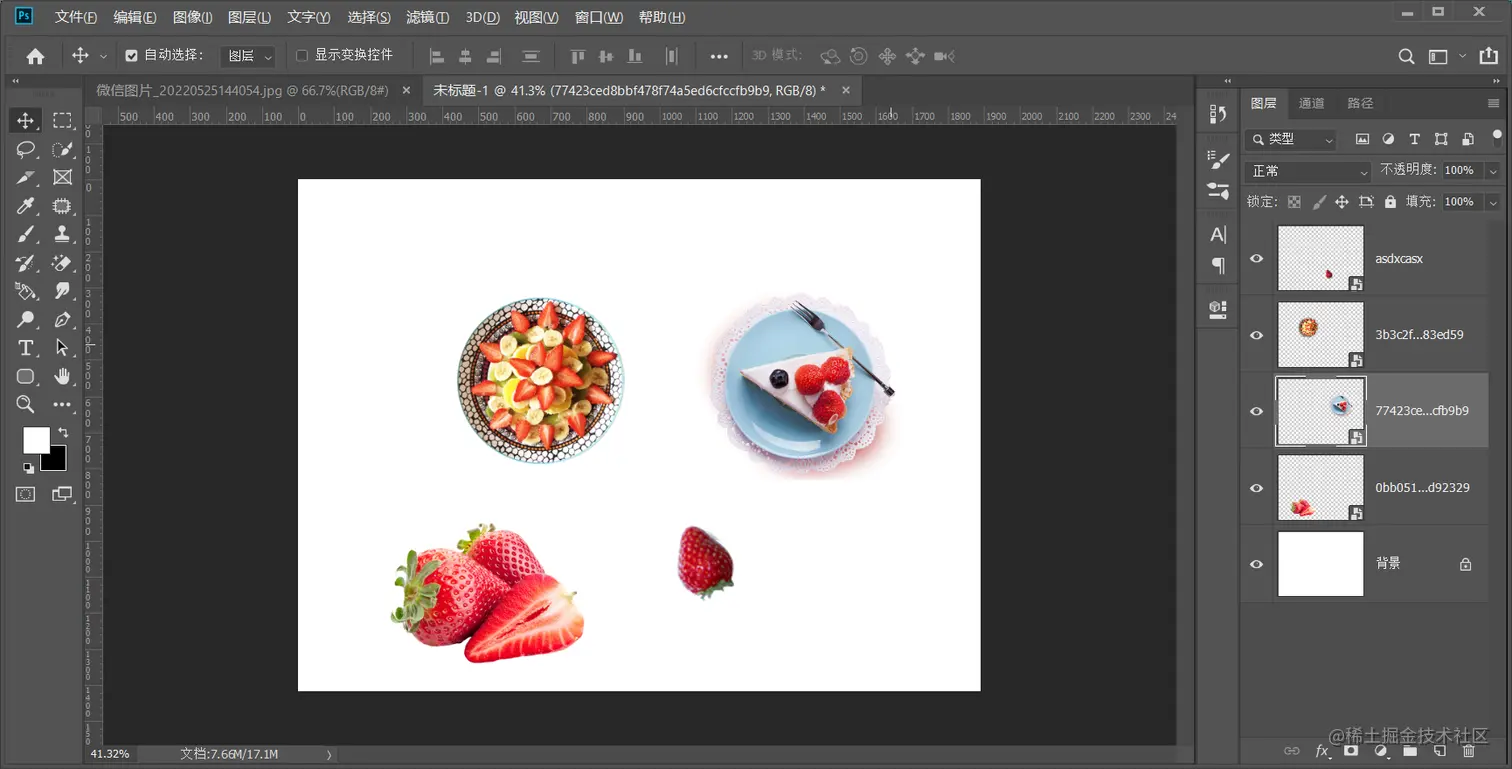The image size is (1512, 769).
Task: Hide the 3b3c2f...83ed59 layer
Action: 1257,335
